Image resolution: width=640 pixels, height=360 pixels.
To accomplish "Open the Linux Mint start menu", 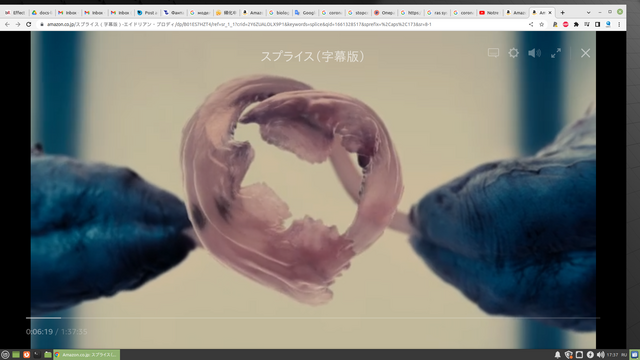I will (5, 355).
